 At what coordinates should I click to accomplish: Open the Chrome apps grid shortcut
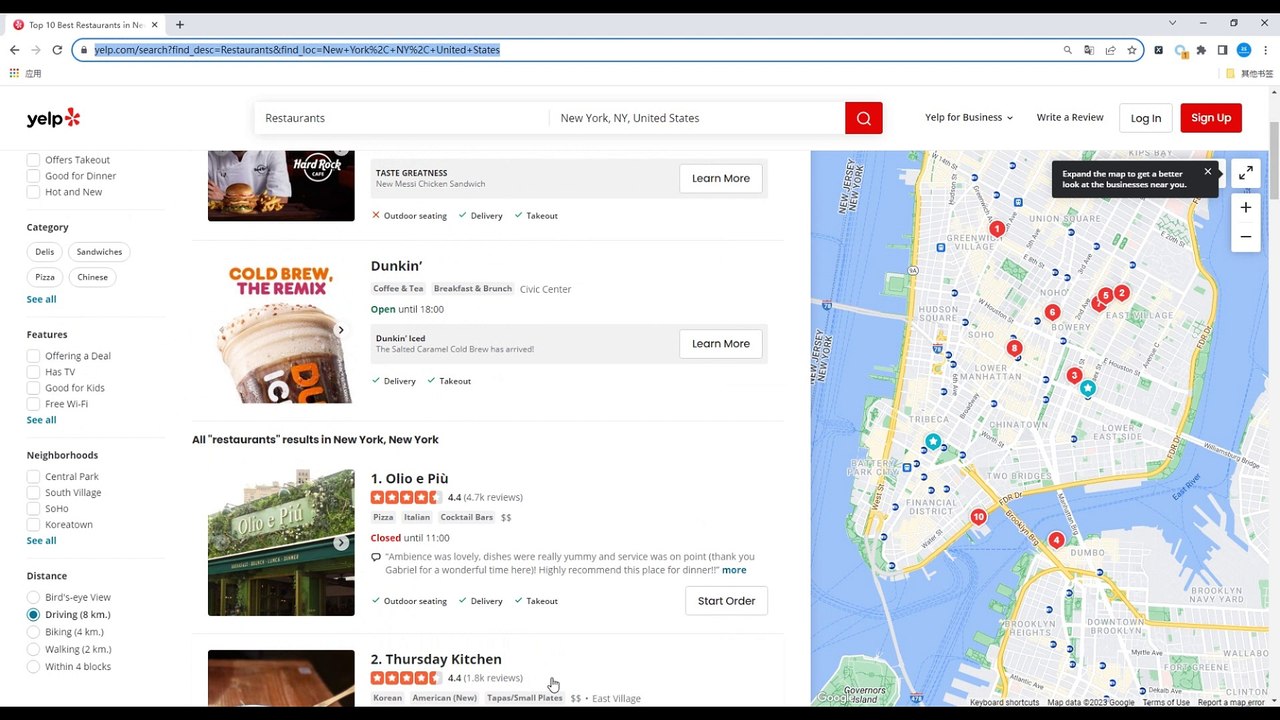(x=14, y=73)
